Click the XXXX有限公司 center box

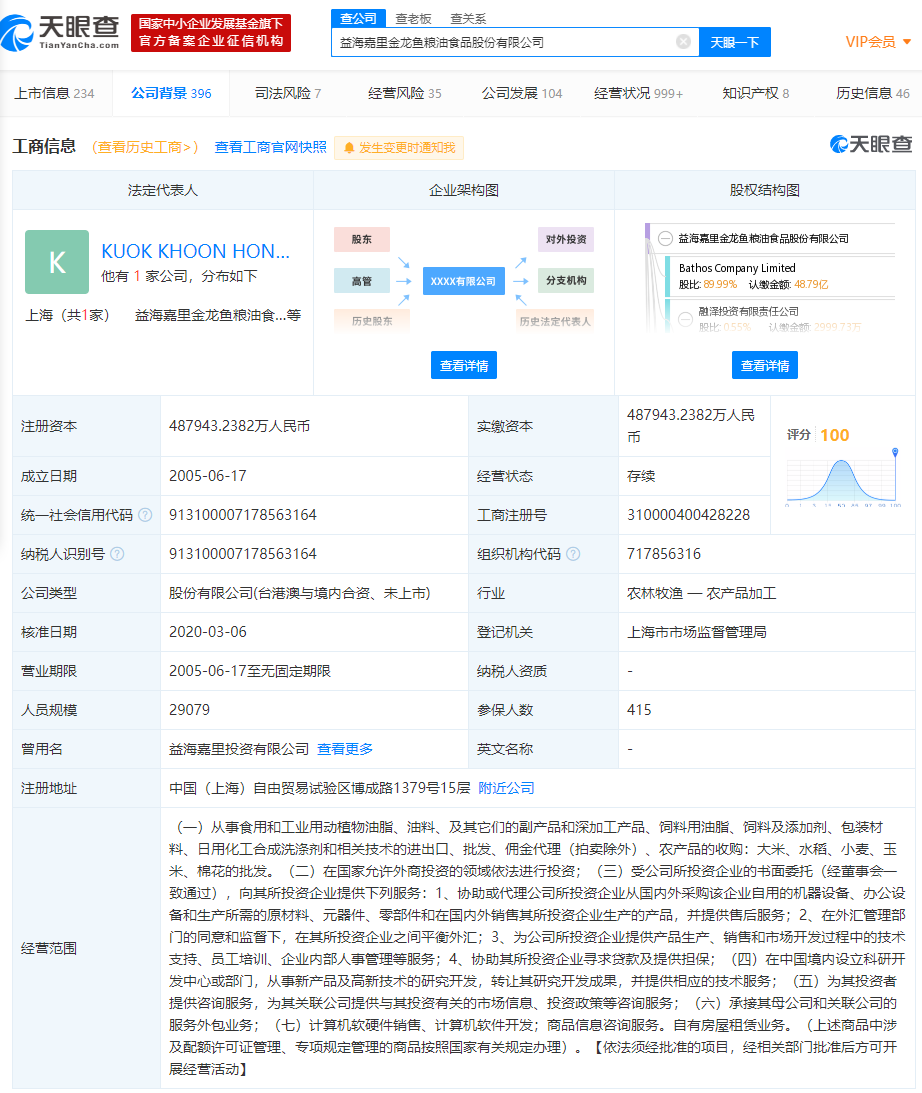point(463,282)
